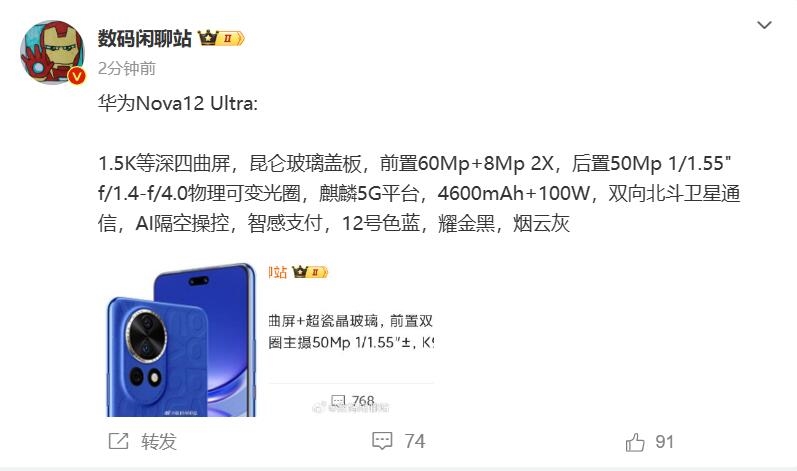Click the 华为Nova12 Ultra title line
This screenshot has height=471, width=797.
coord(178,104)
